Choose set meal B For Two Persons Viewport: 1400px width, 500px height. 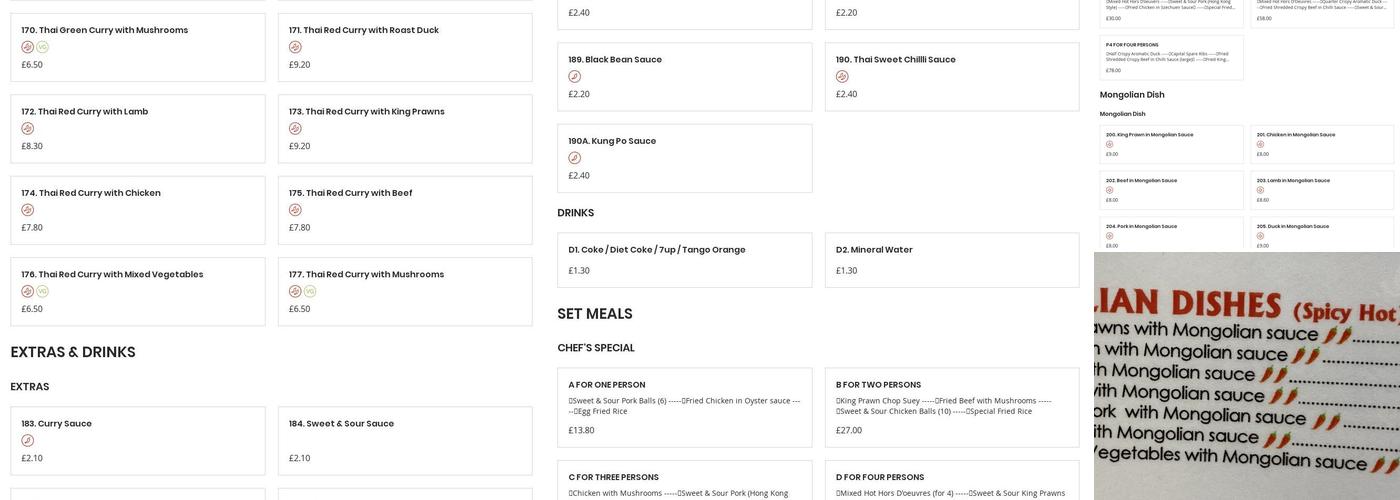[x=951, y=407]
